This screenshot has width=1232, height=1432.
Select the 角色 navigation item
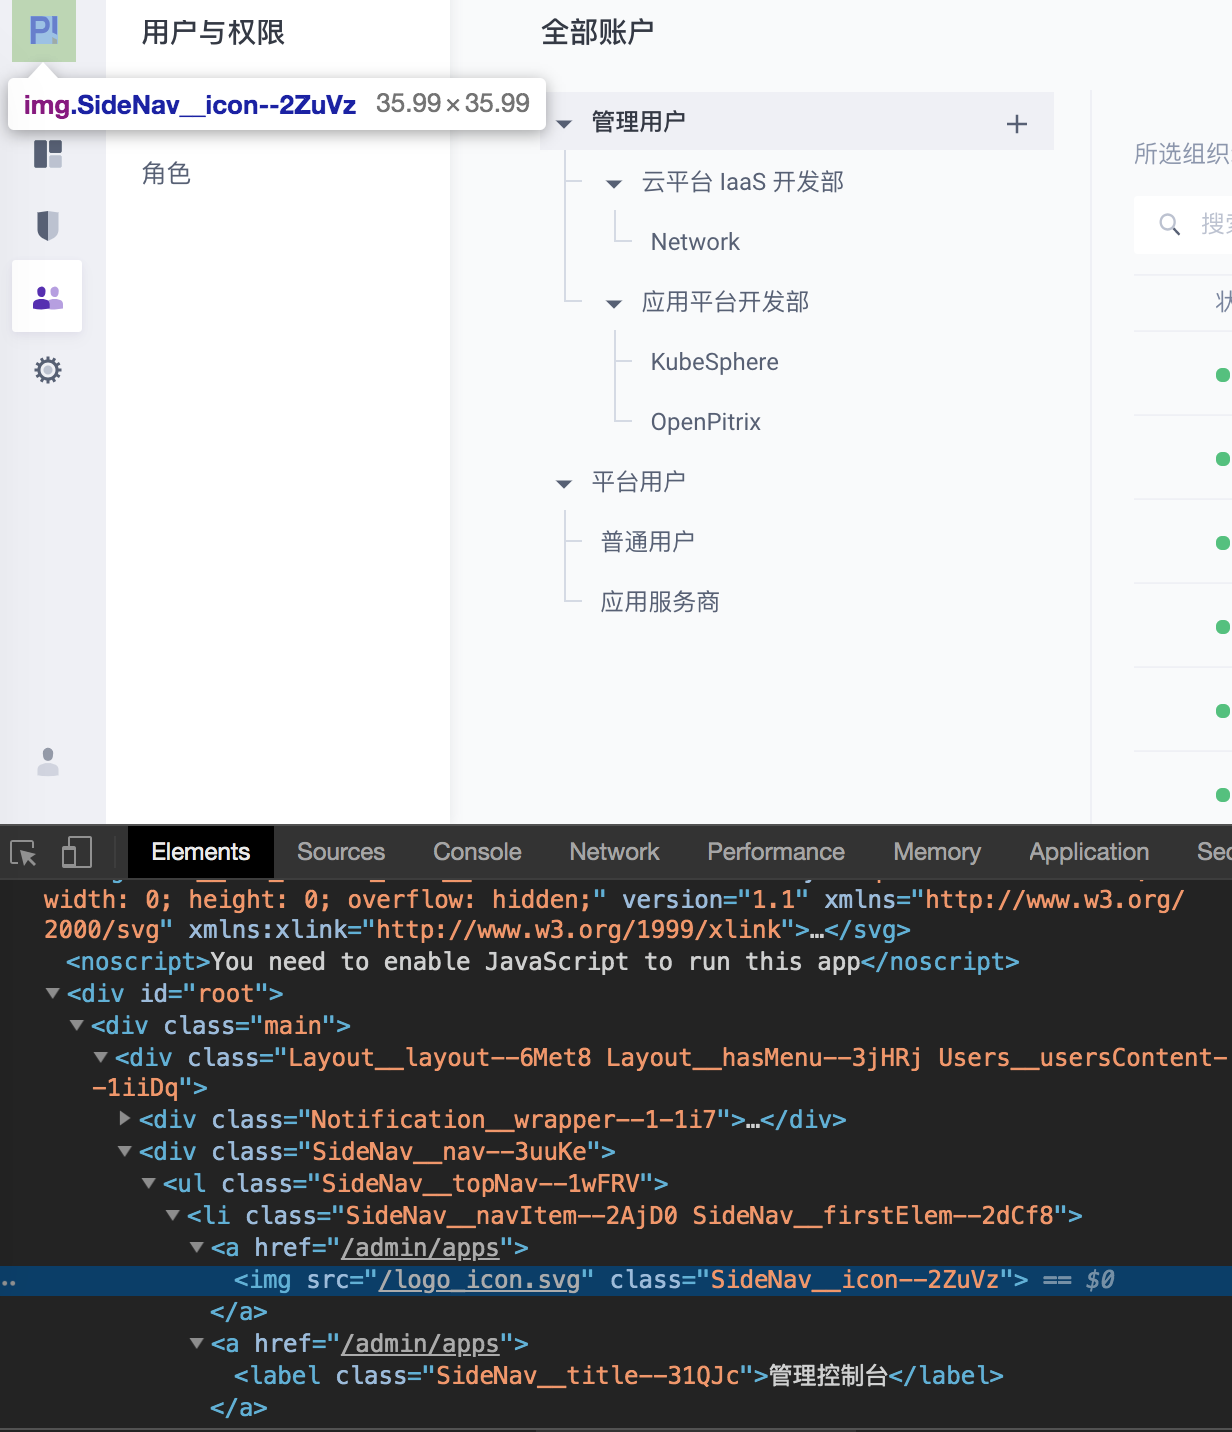(166, 173)
